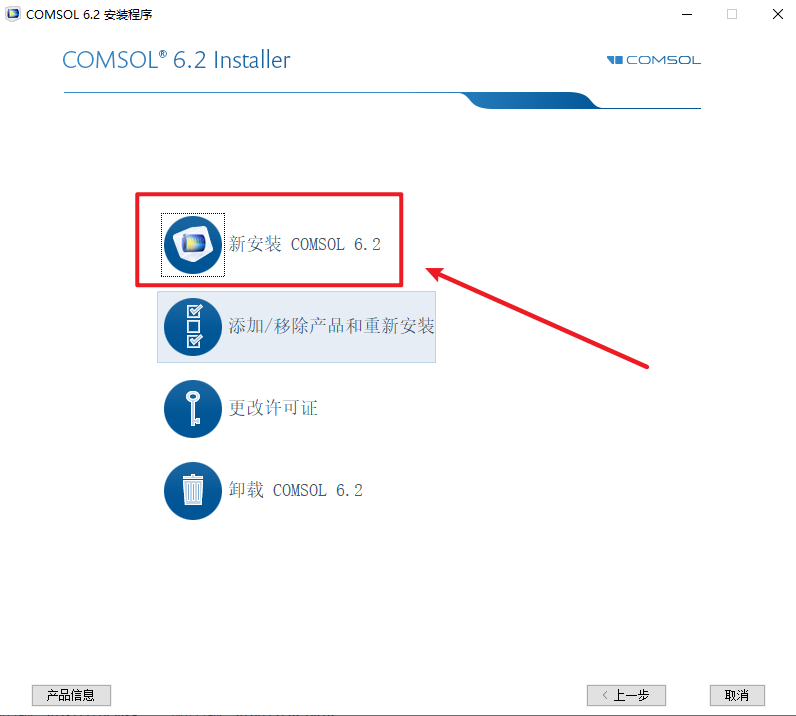Select the 卸载 COMSOL 6.2 text label

point(296,490)
